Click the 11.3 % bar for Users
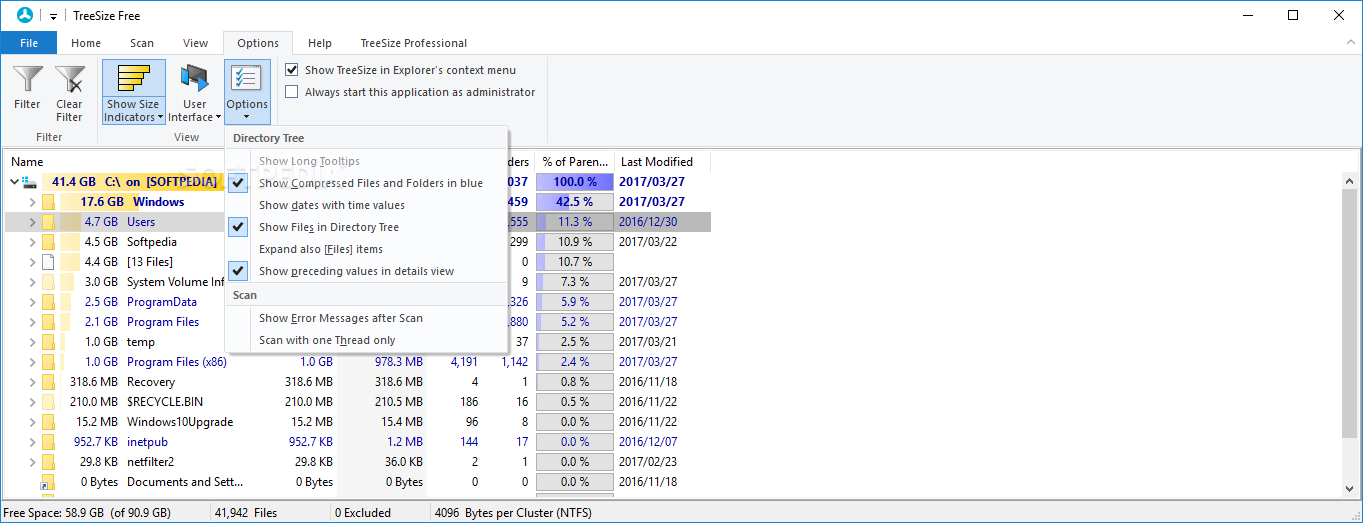 tap(574, 222)
